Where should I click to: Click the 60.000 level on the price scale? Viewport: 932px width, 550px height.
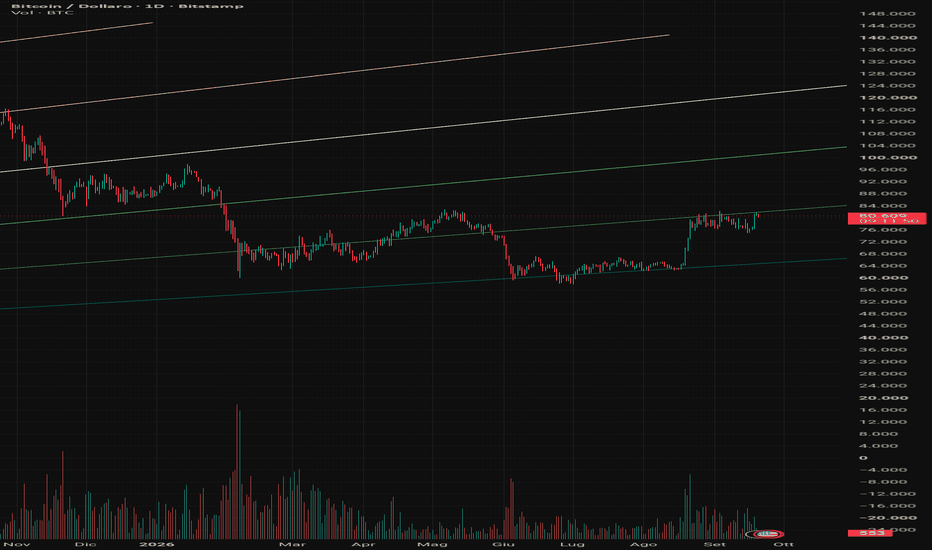click(883, 278)
